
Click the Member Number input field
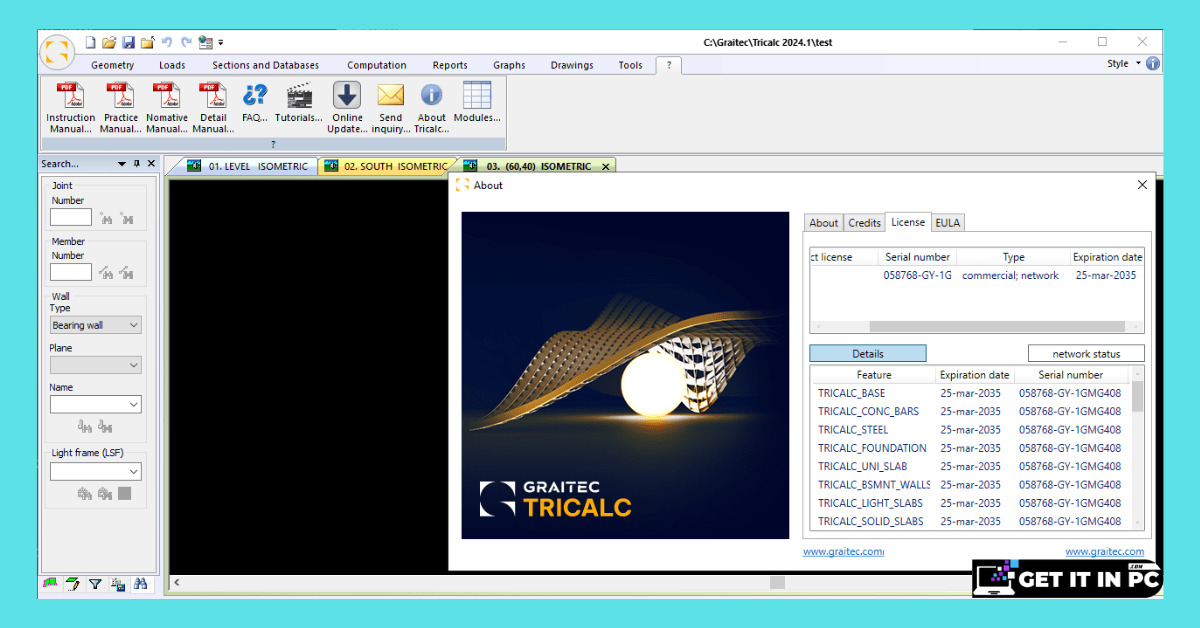coord(71,272)
